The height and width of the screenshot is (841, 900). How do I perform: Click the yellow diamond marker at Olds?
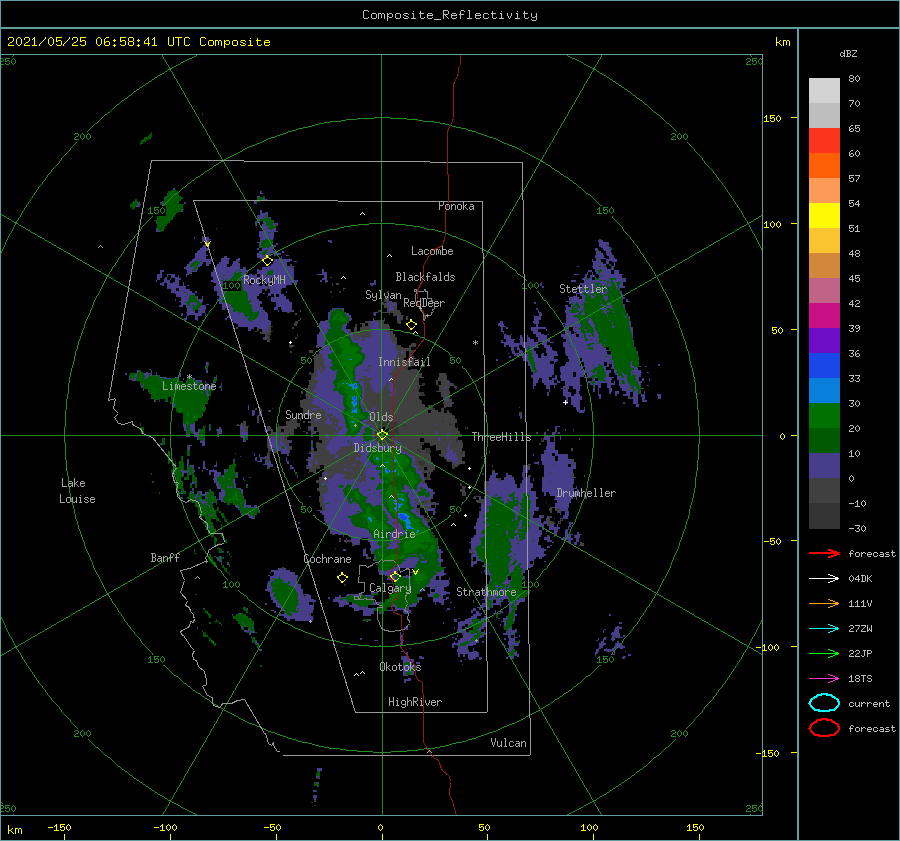click(382, 435)
